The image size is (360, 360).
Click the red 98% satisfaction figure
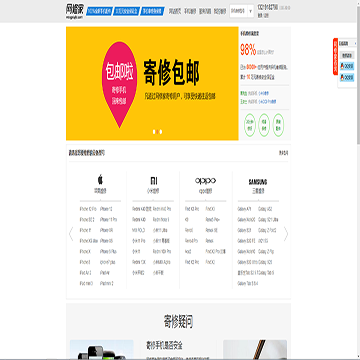click(248, 50)
